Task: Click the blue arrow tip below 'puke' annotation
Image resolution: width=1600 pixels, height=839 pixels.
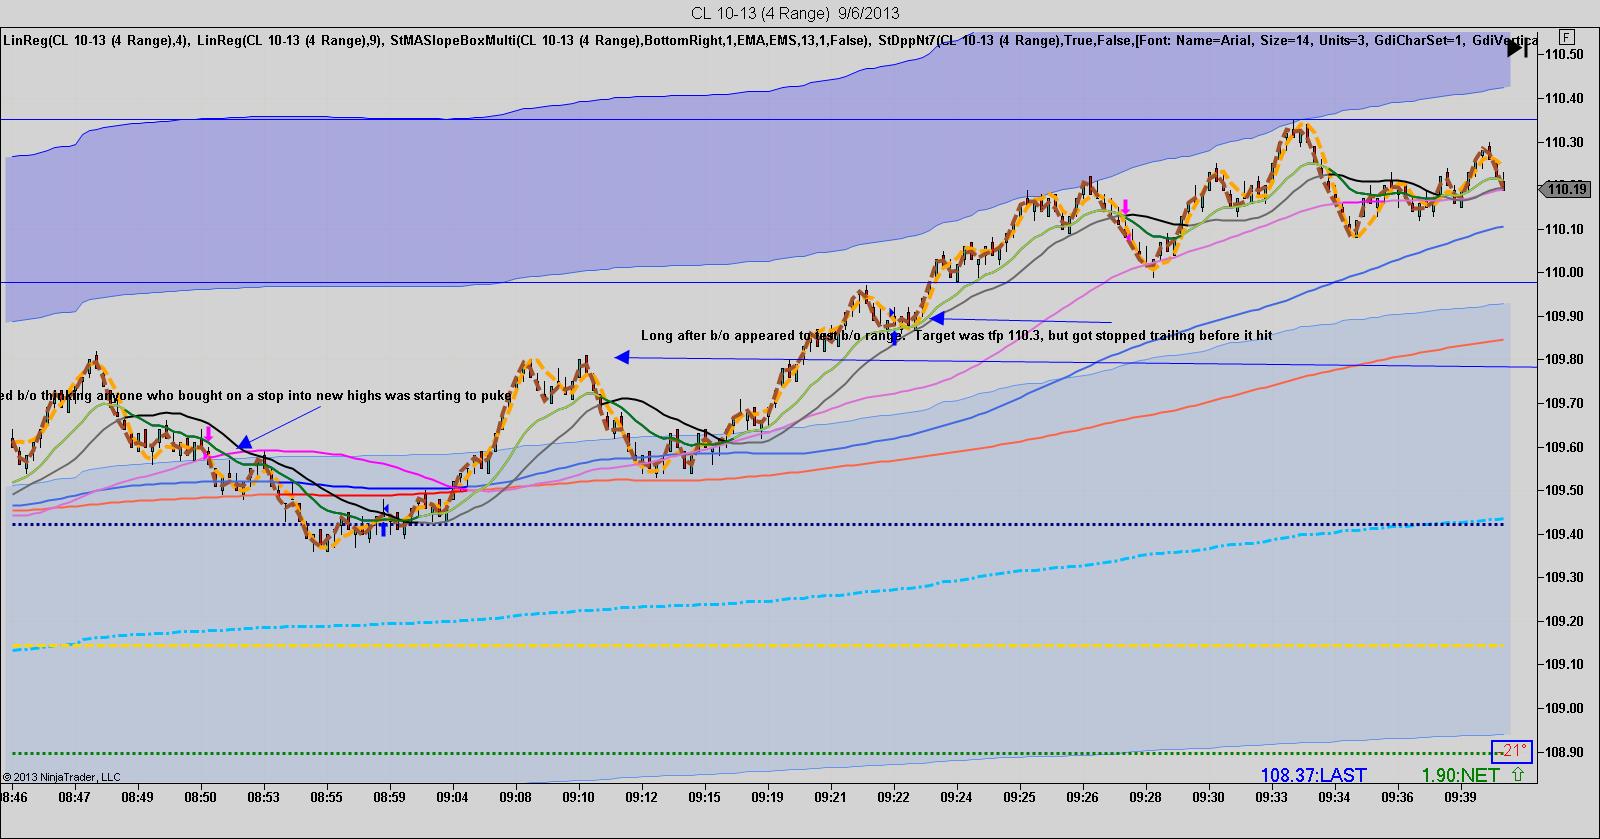Action: click(x=244, y=441)
